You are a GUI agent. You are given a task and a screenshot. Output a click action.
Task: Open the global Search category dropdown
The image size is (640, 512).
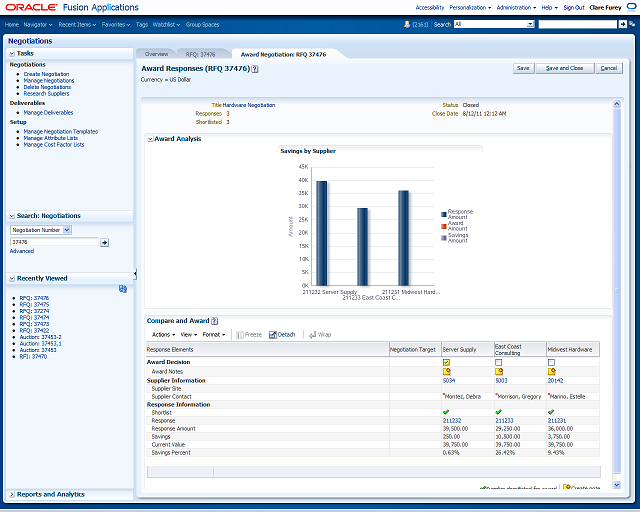[530, 24]
